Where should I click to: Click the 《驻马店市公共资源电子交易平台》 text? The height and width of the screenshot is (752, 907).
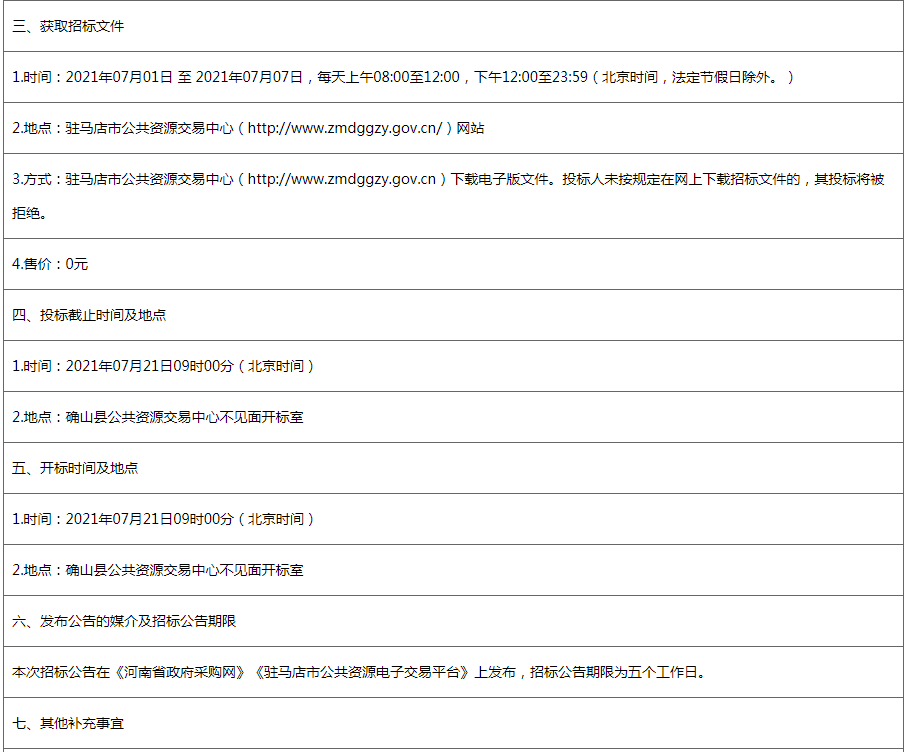pos(364,672)
